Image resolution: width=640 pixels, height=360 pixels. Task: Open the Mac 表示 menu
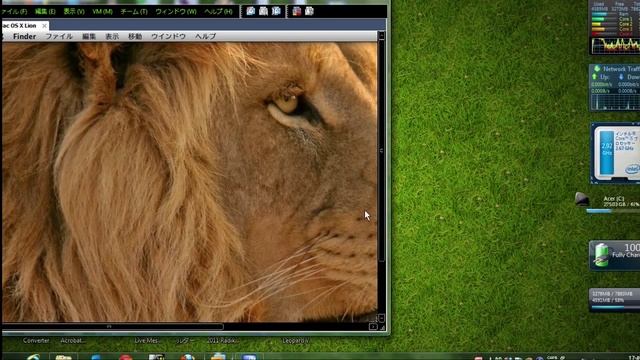[x=112, y=36]
